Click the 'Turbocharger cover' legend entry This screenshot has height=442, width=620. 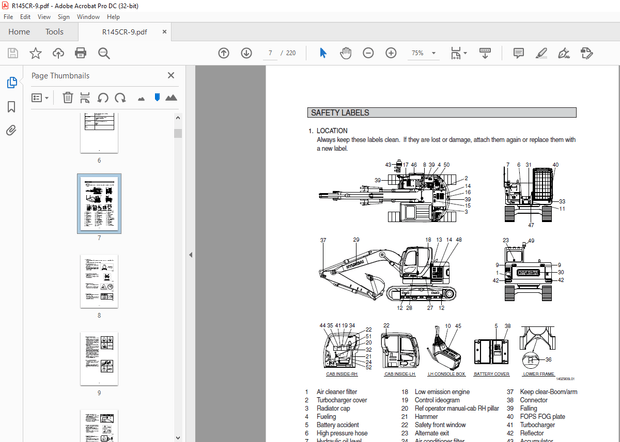click(342, 400)
